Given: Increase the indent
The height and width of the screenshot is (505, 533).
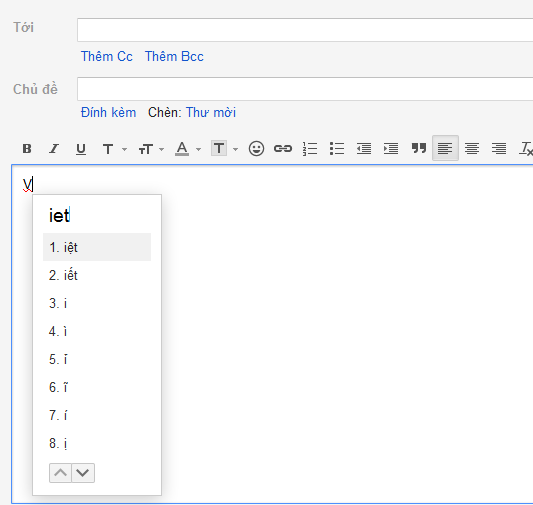Looking at the screenshot, I should [391, 149].
